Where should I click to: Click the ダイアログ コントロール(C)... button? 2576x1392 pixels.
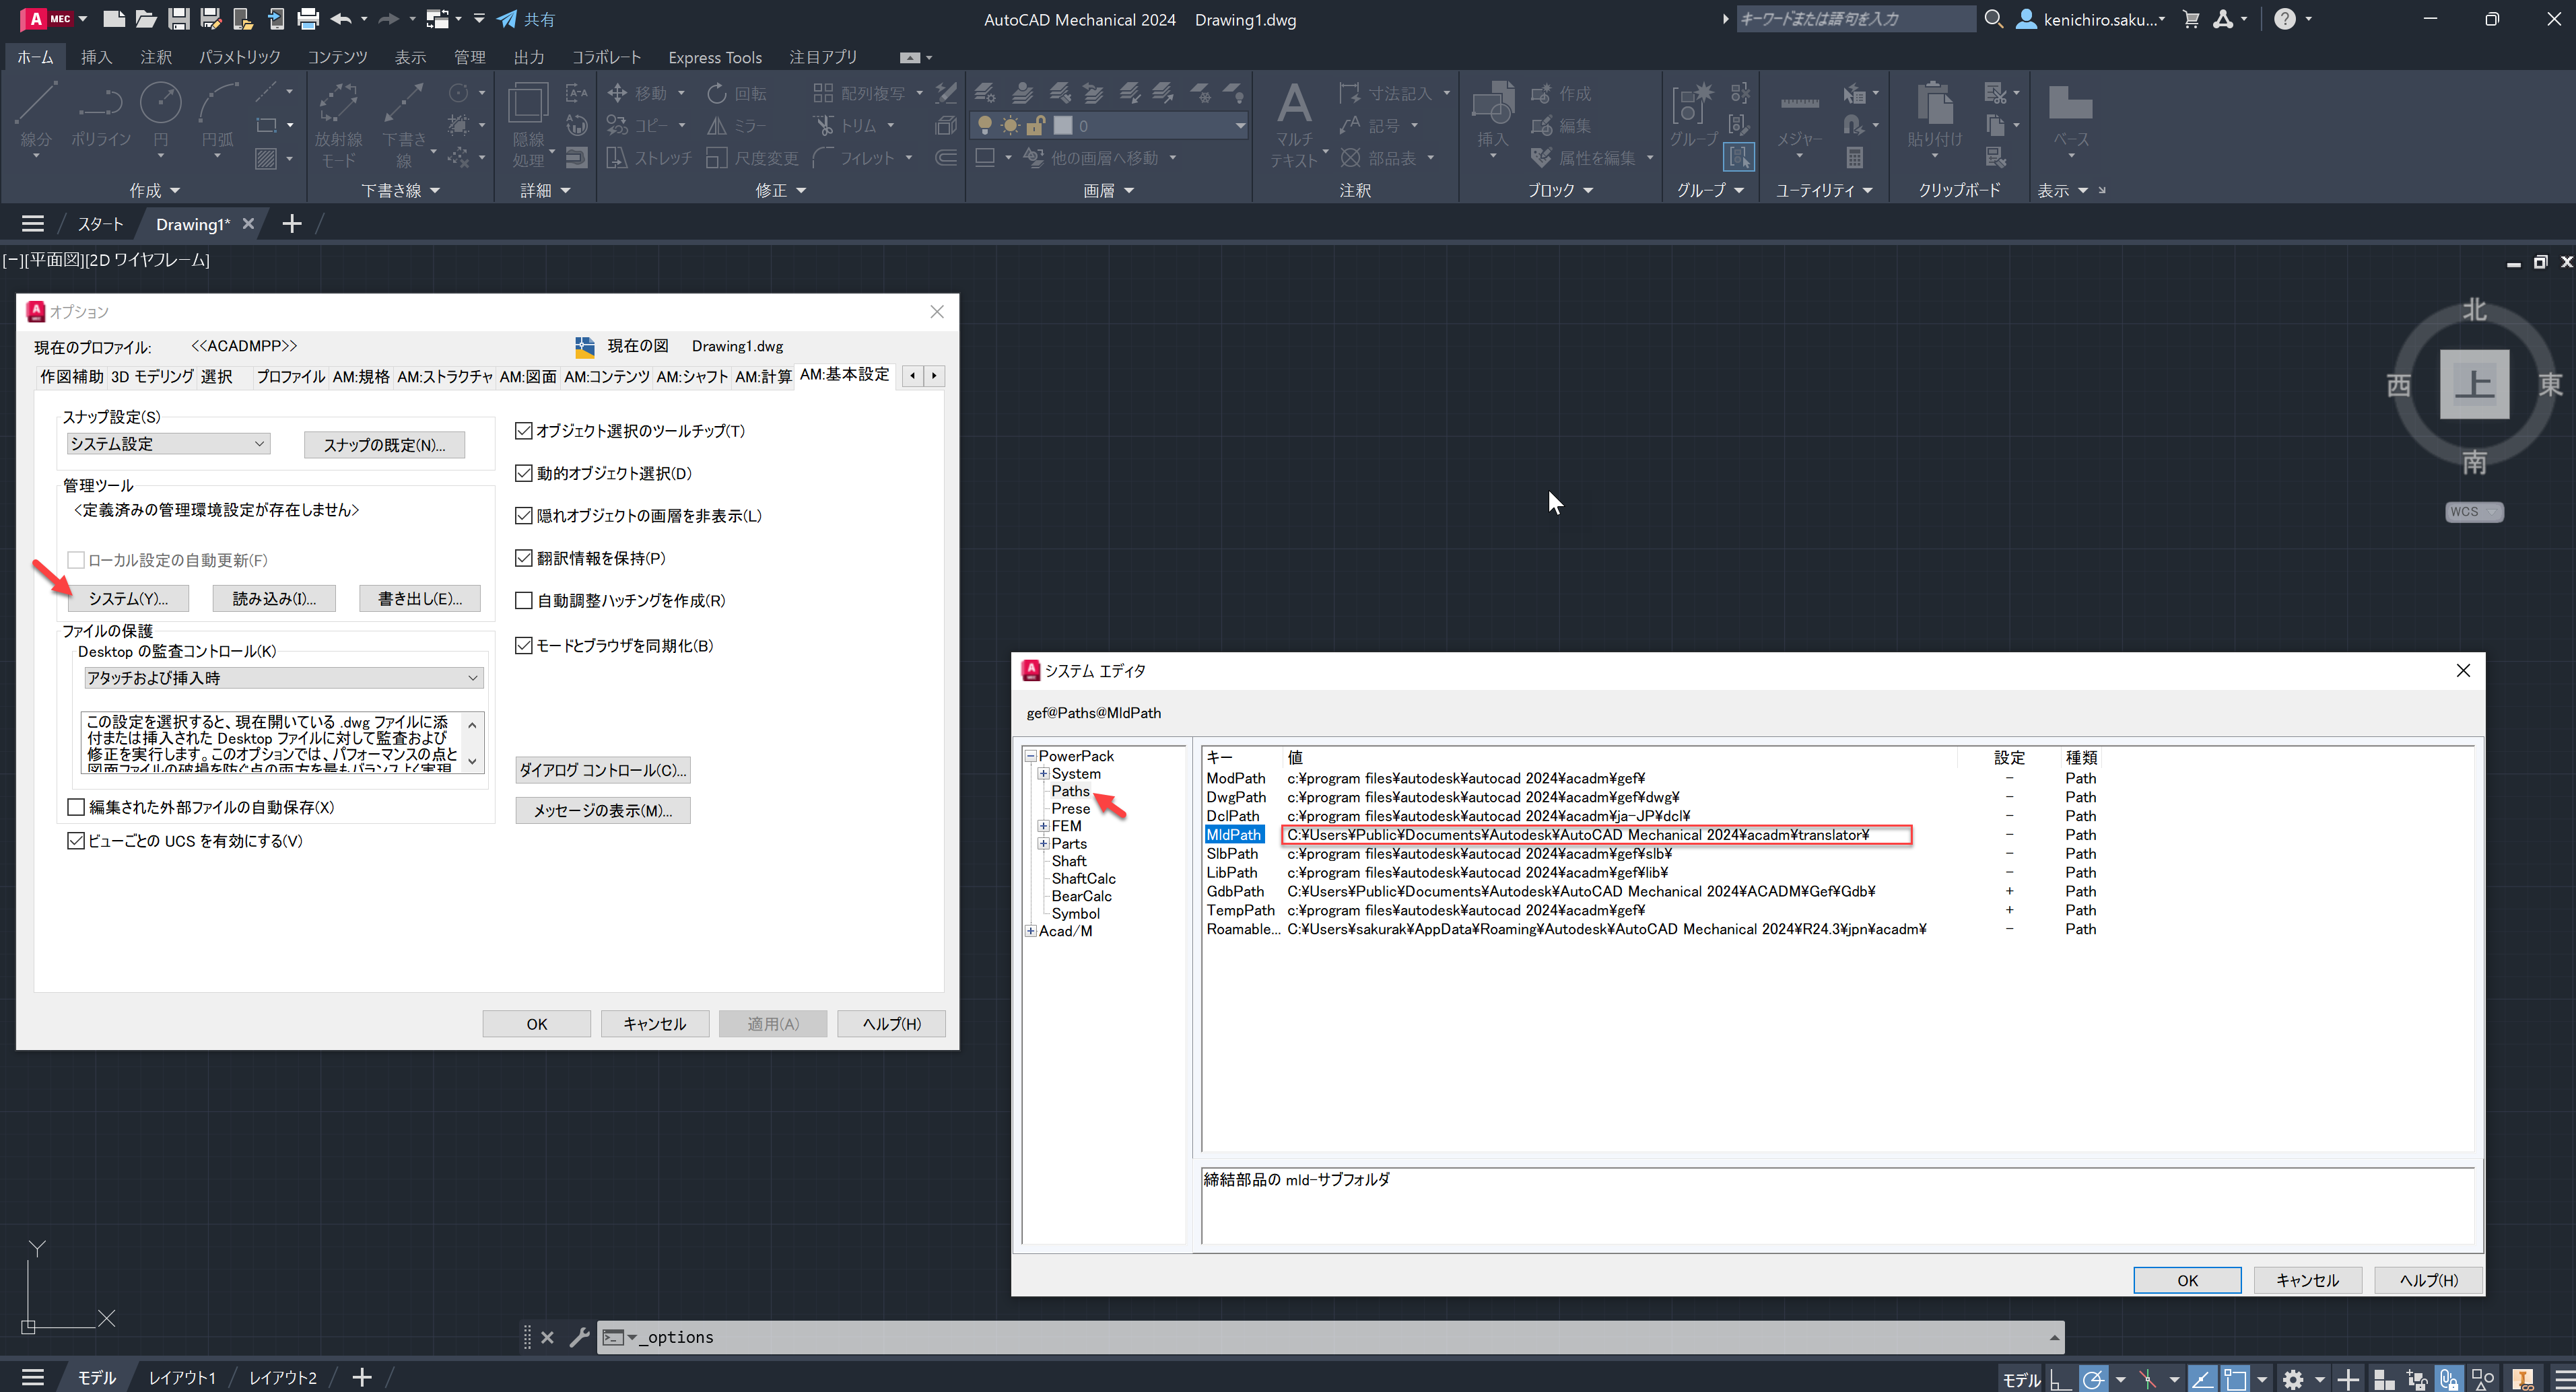[x=603, y=770]
